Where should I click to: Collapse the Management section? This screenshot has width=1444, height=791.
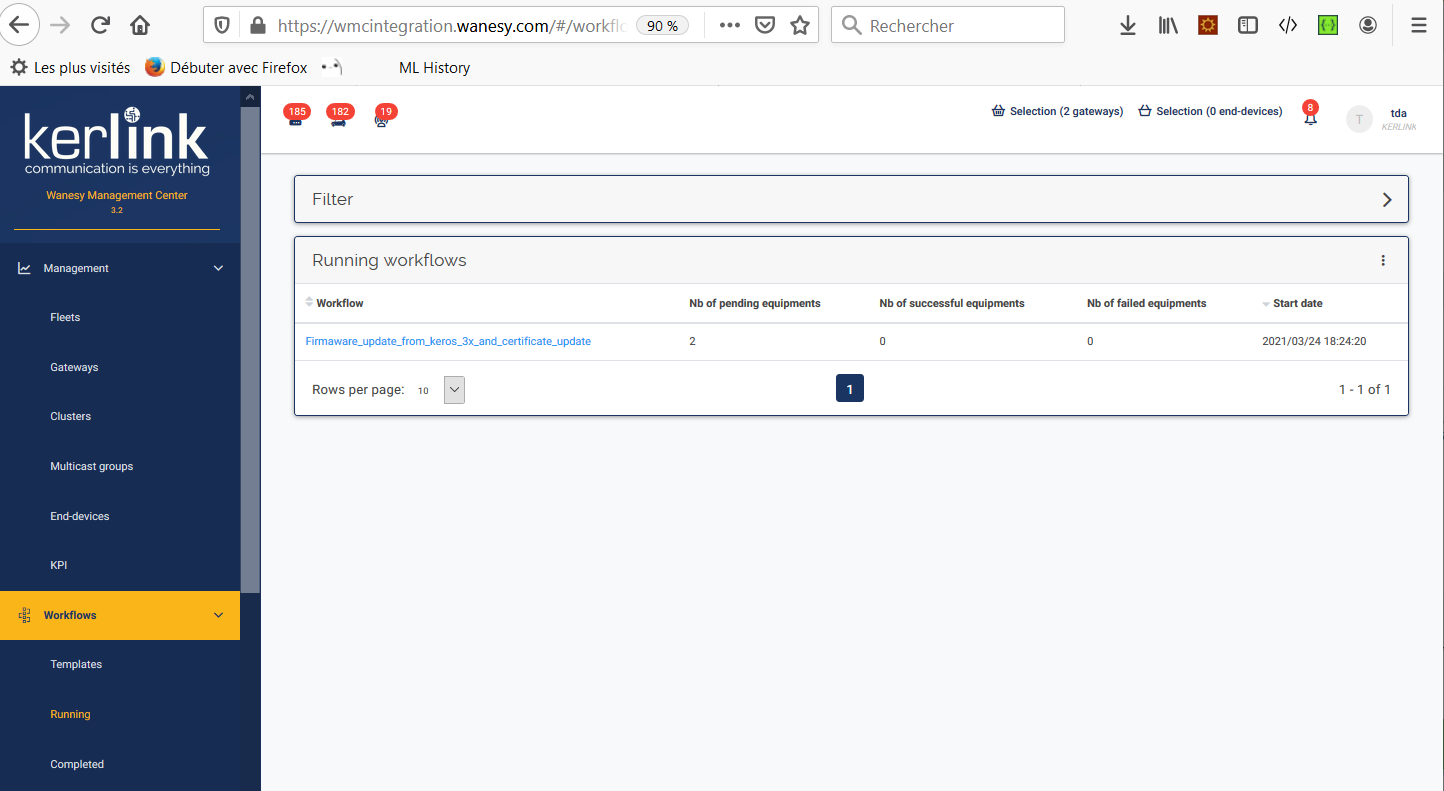(x=218, y=267)
